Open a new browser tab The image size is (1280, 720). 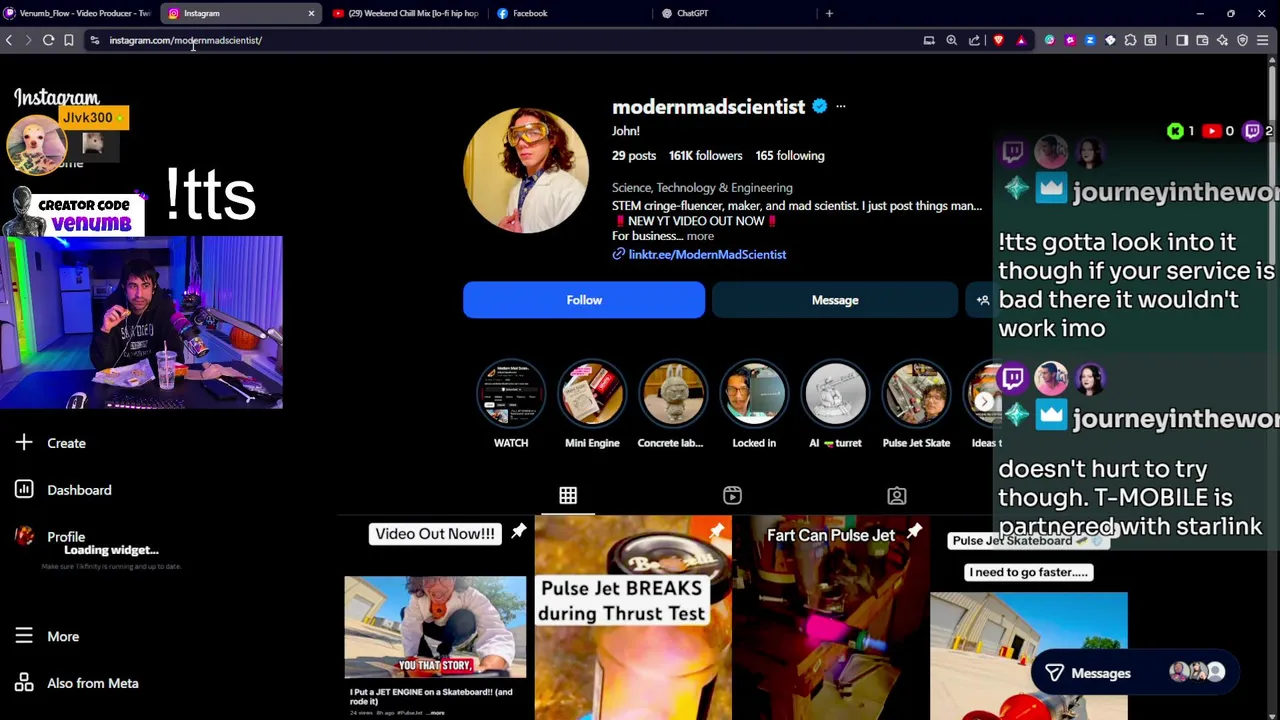(829, 13)
